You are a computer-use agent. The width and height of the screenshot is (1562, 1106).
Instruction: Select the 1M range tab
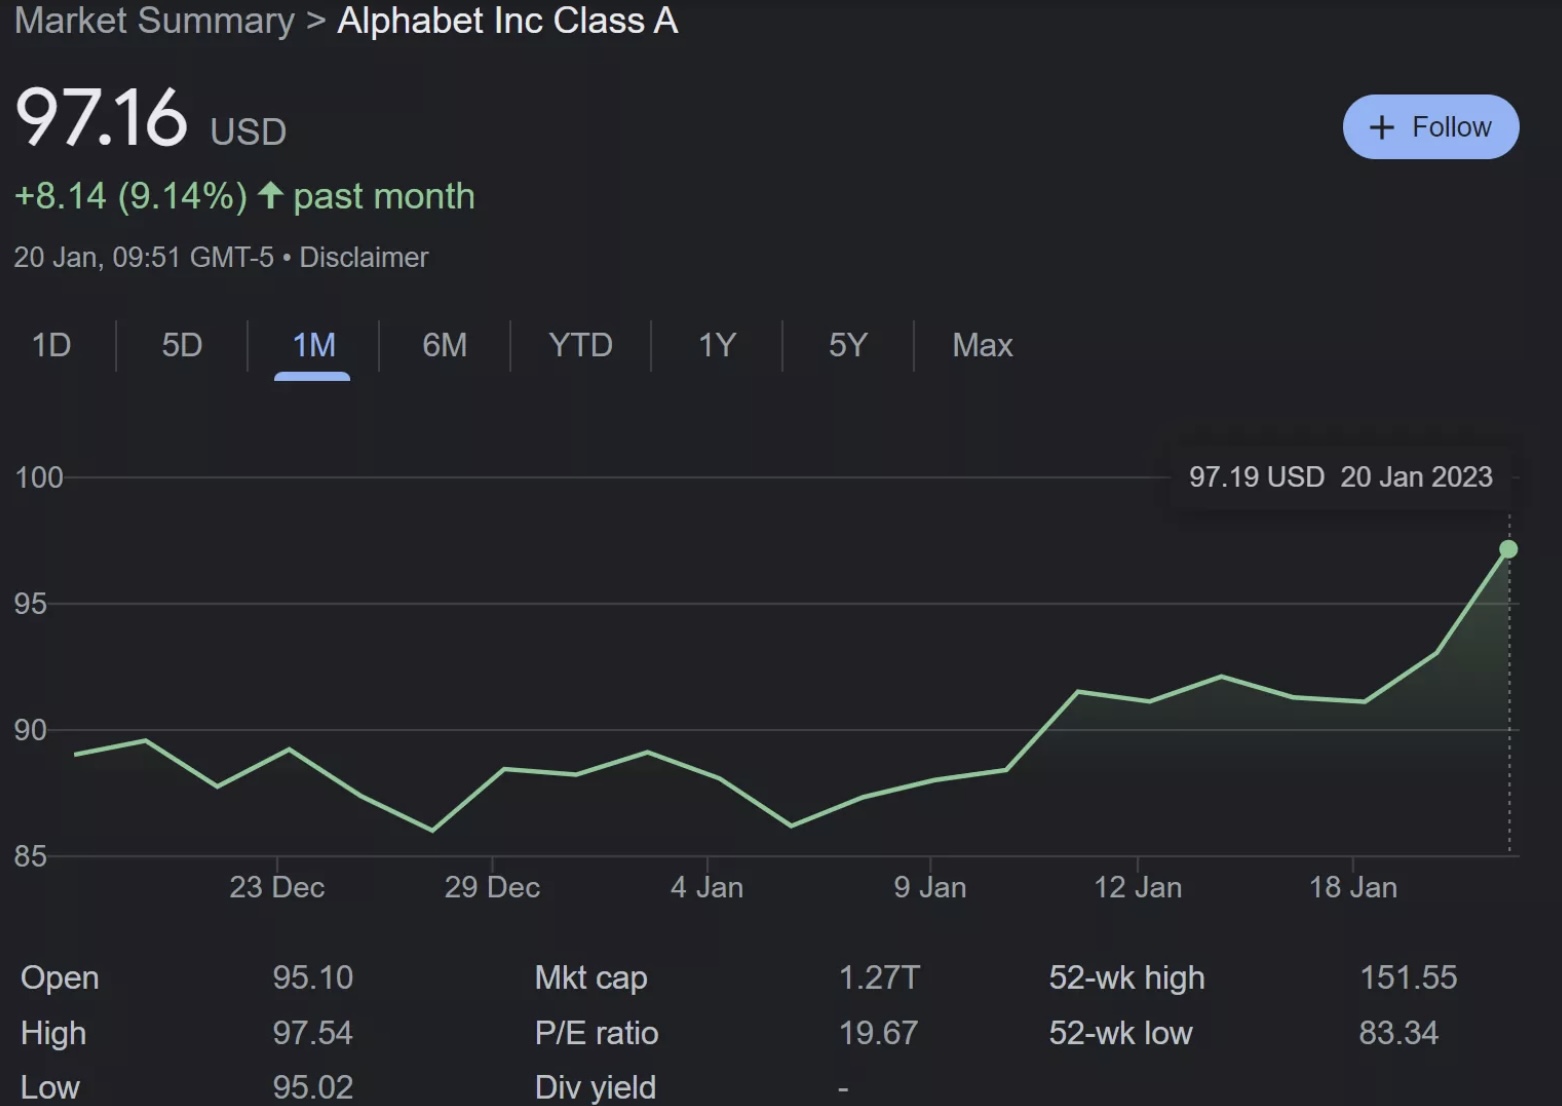tap(313, 345)
